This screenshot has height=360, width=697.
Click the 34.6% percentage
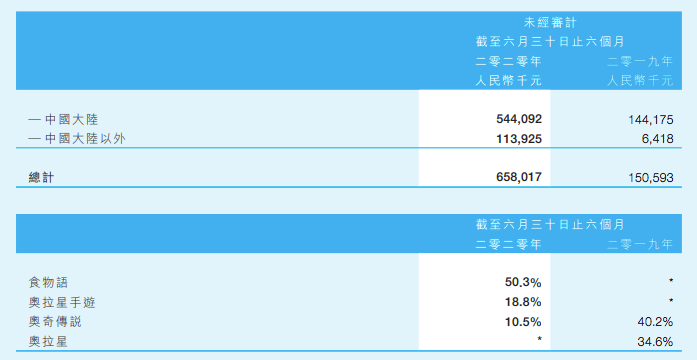(655, 342)
